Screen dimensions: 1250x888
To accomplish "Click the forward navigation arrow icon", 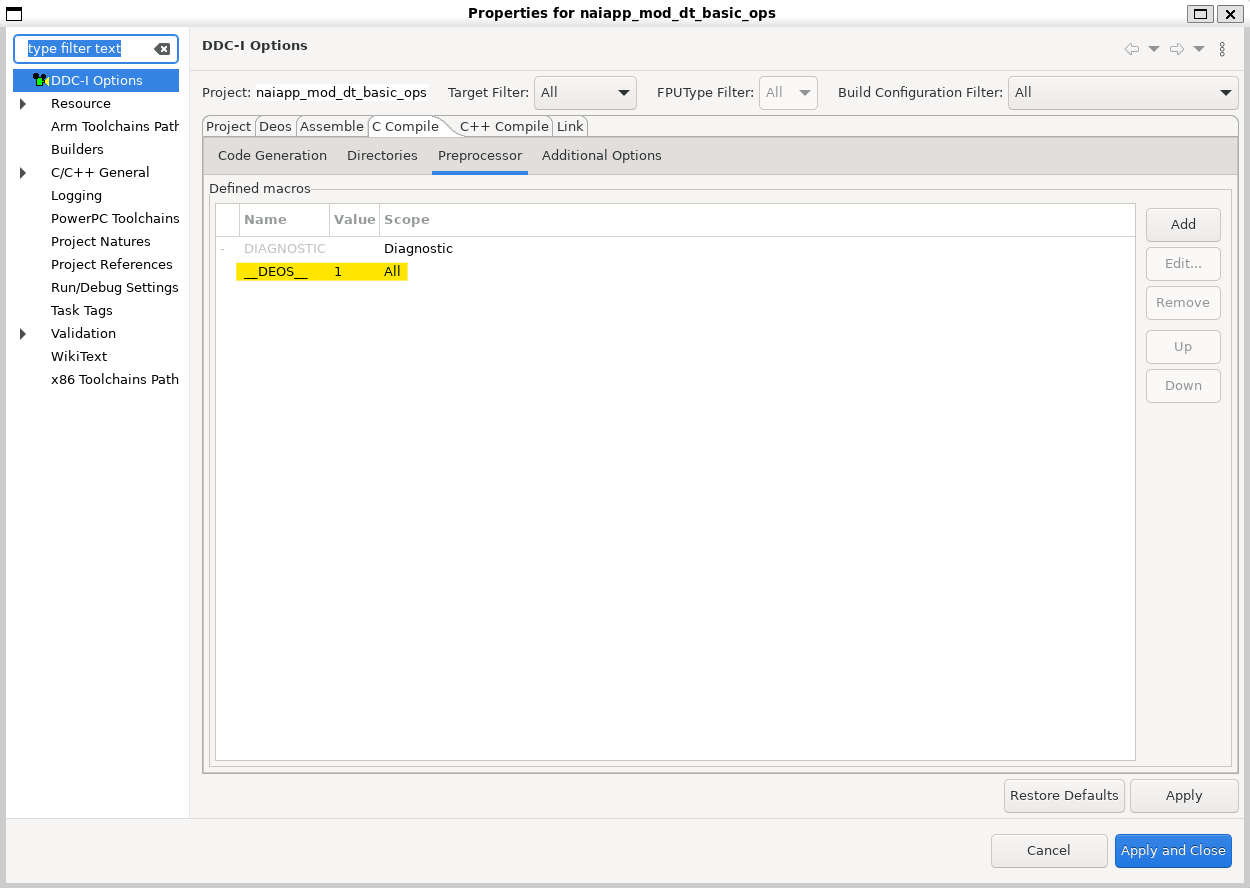I will coord(1177,49).
